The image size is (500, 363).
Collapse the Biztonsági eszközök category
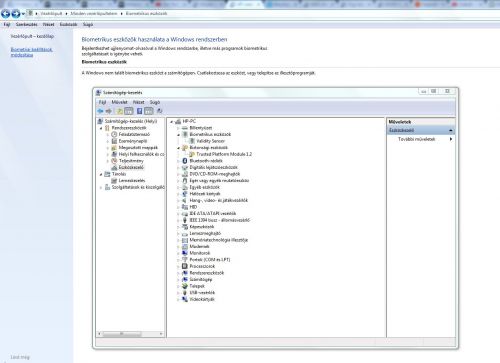pos(178,148)
